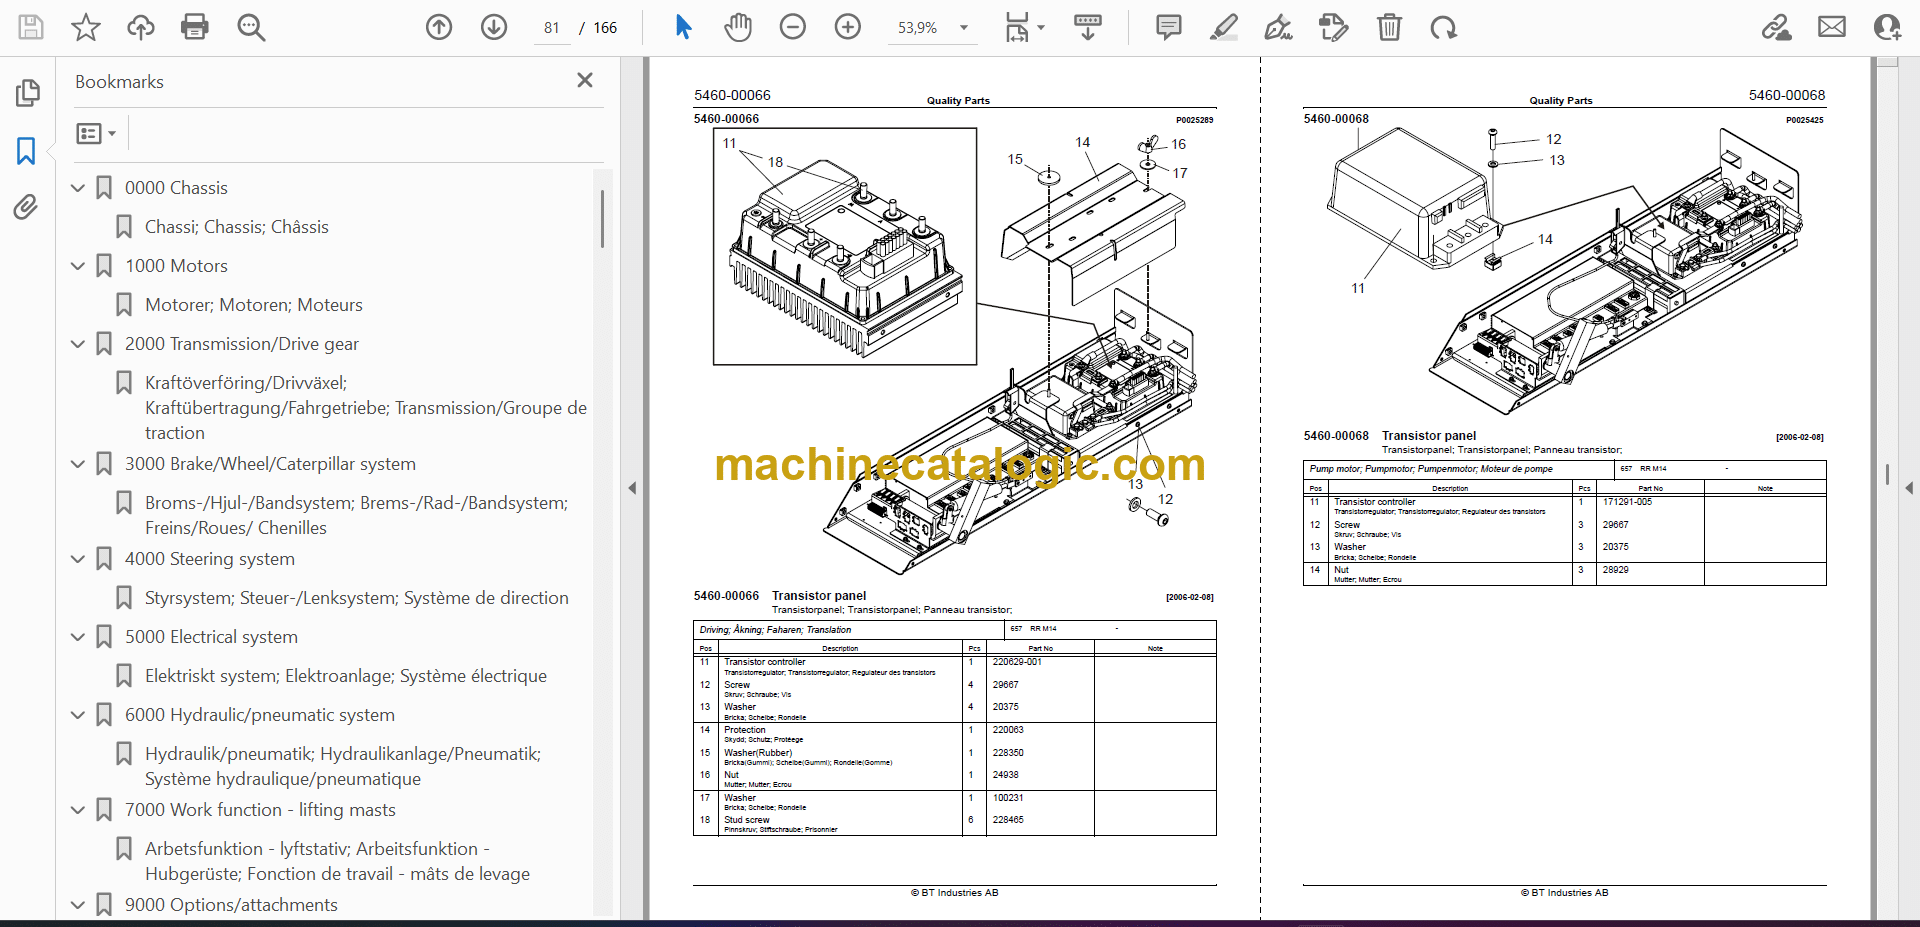The image size is (1920, 927).
Task: Open the 4000 Steering system bookmark
Action: 210,559
